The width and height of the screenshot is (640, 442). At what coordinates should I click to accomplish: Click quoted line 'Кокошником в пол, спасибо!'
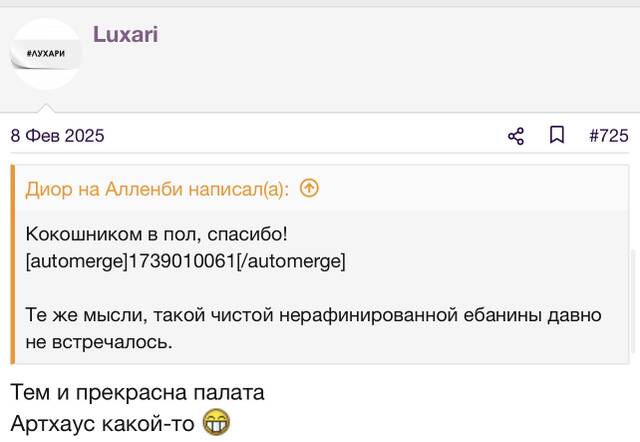point(156,234)
